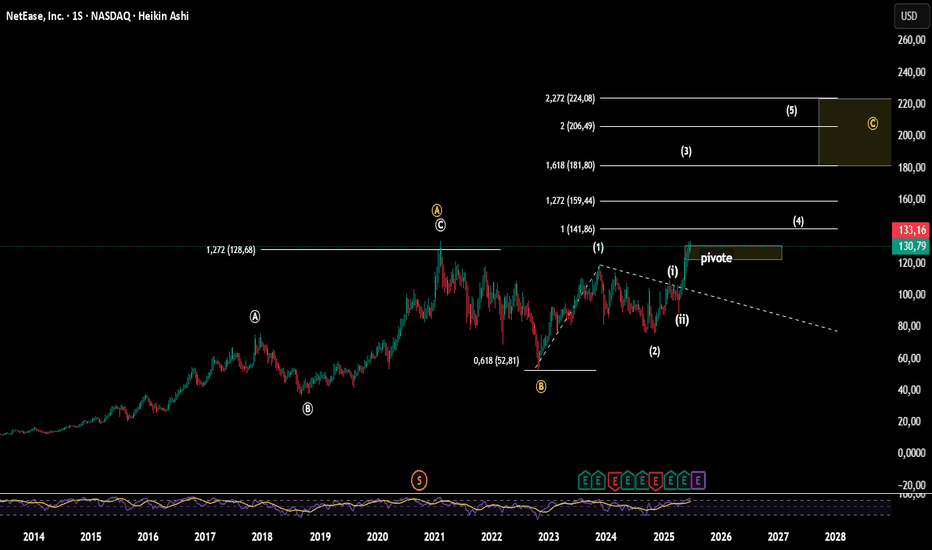932x550 pixels.
Task: Select the (3) wave label
Action: click(686, 151)
